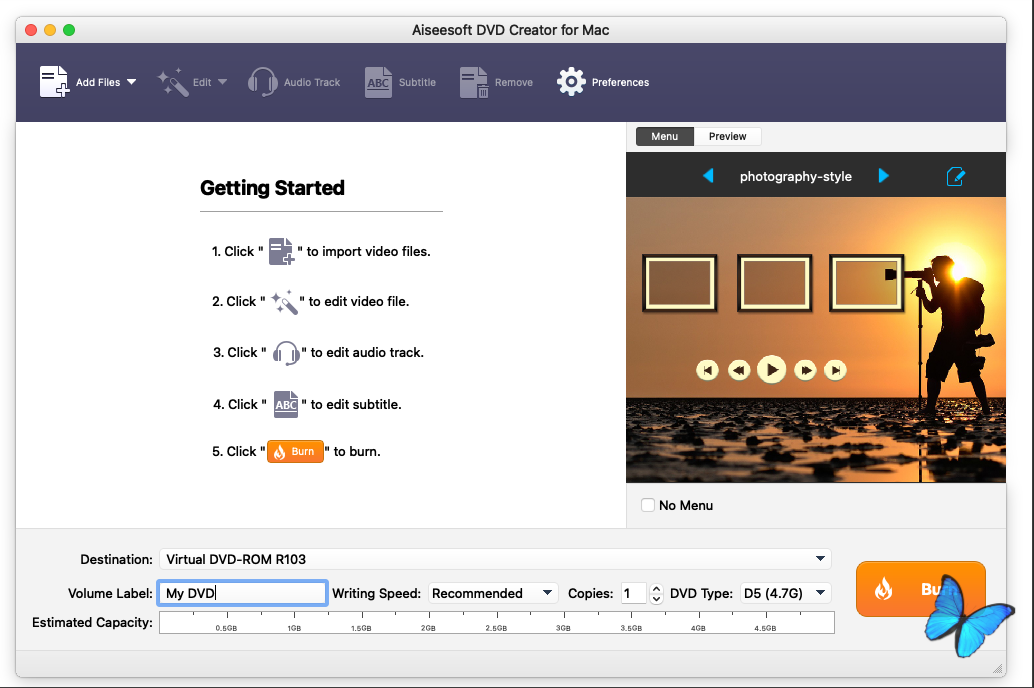Expand the Add Files dropdown arrow

coord(131,82)
